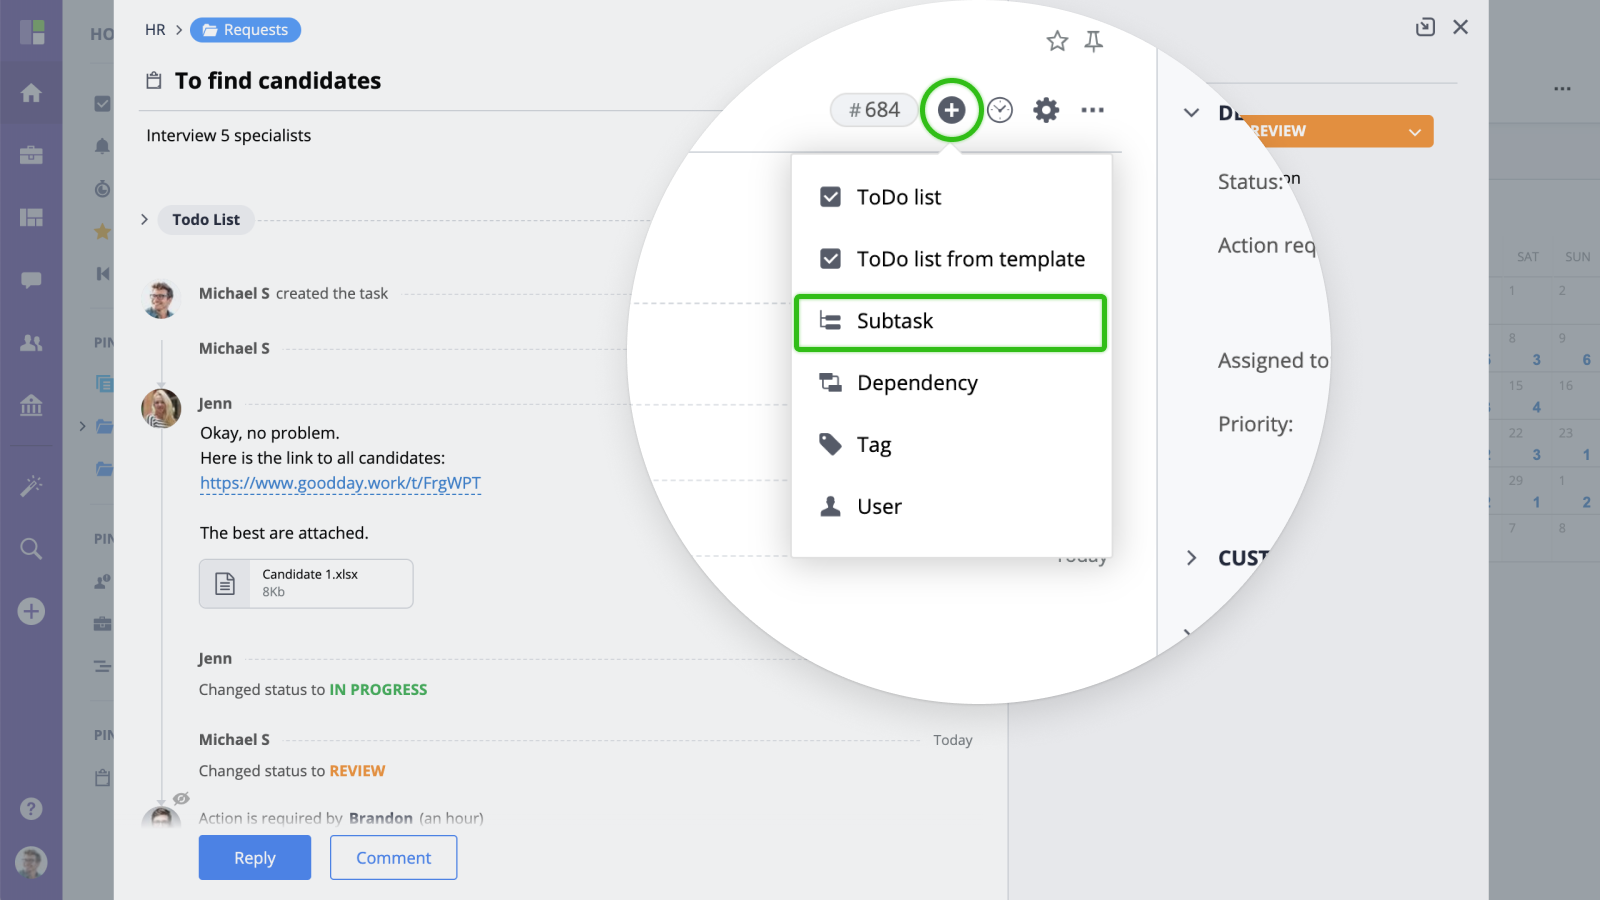The image size is (1600, 900).
Task: Open Home in the left sidebar
Action: pyautogui.click(x=31, y=93)
